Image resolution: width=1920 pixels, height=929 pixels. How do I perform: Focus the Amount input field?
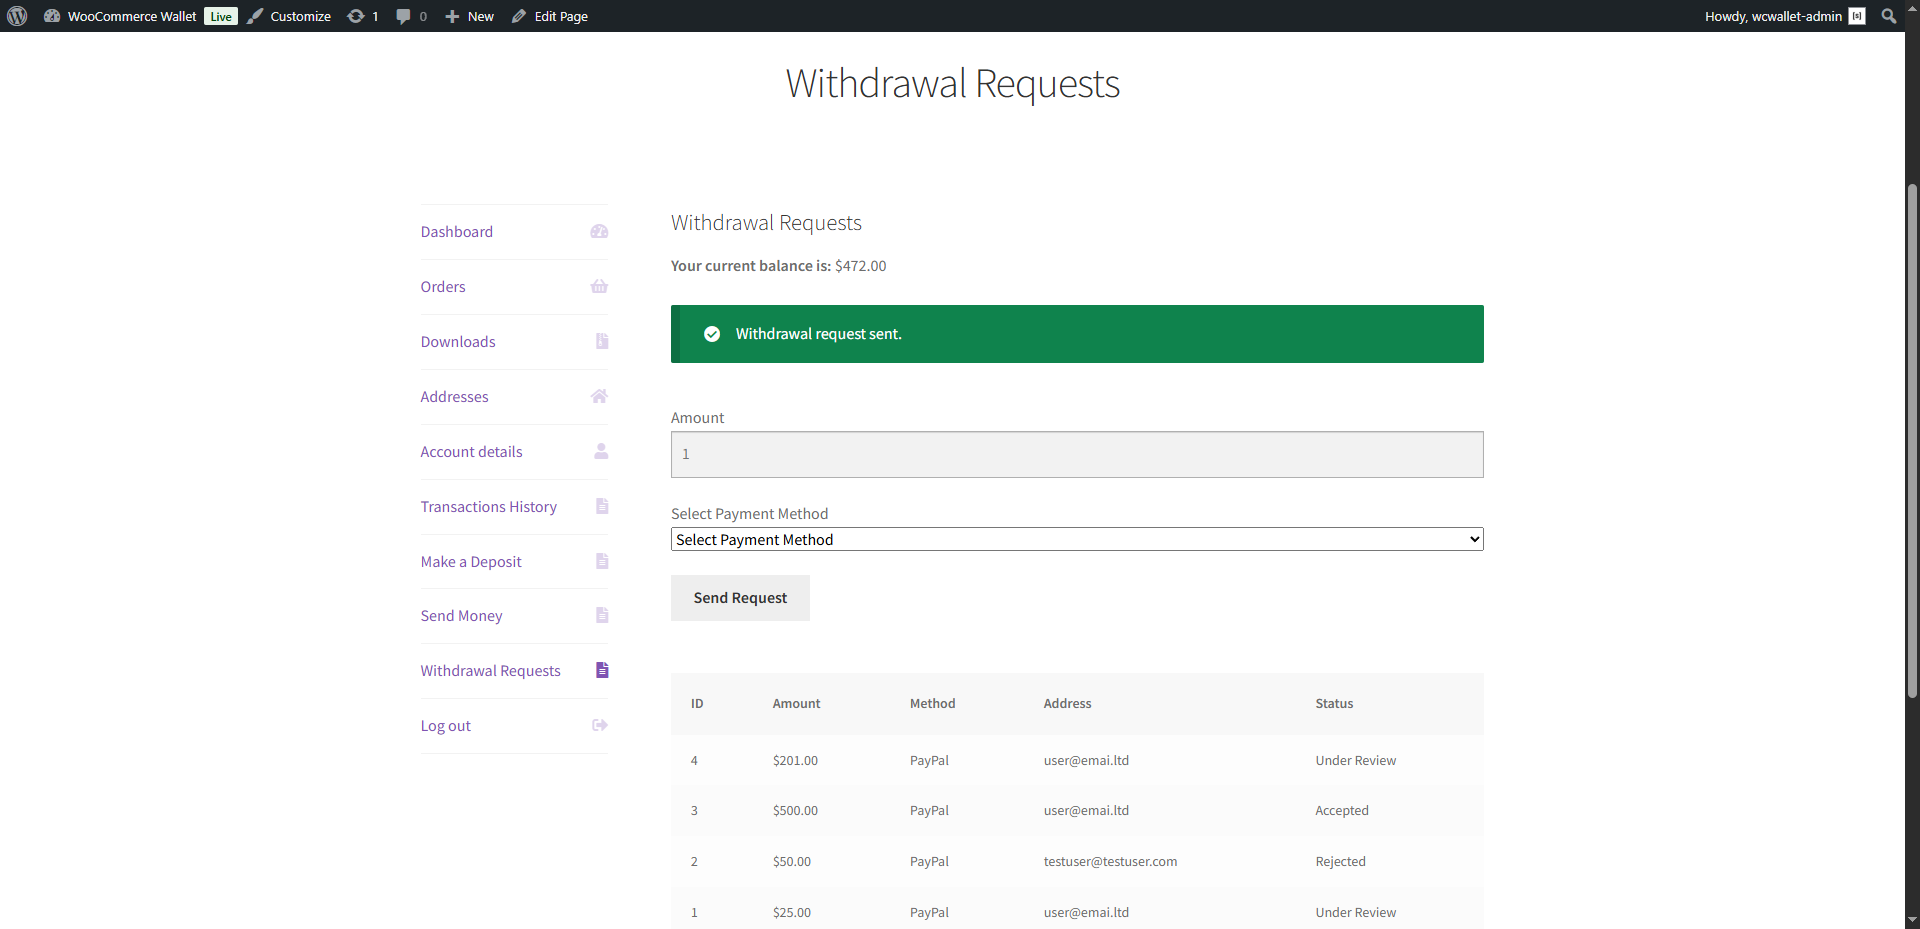(x=1076, y=455)
